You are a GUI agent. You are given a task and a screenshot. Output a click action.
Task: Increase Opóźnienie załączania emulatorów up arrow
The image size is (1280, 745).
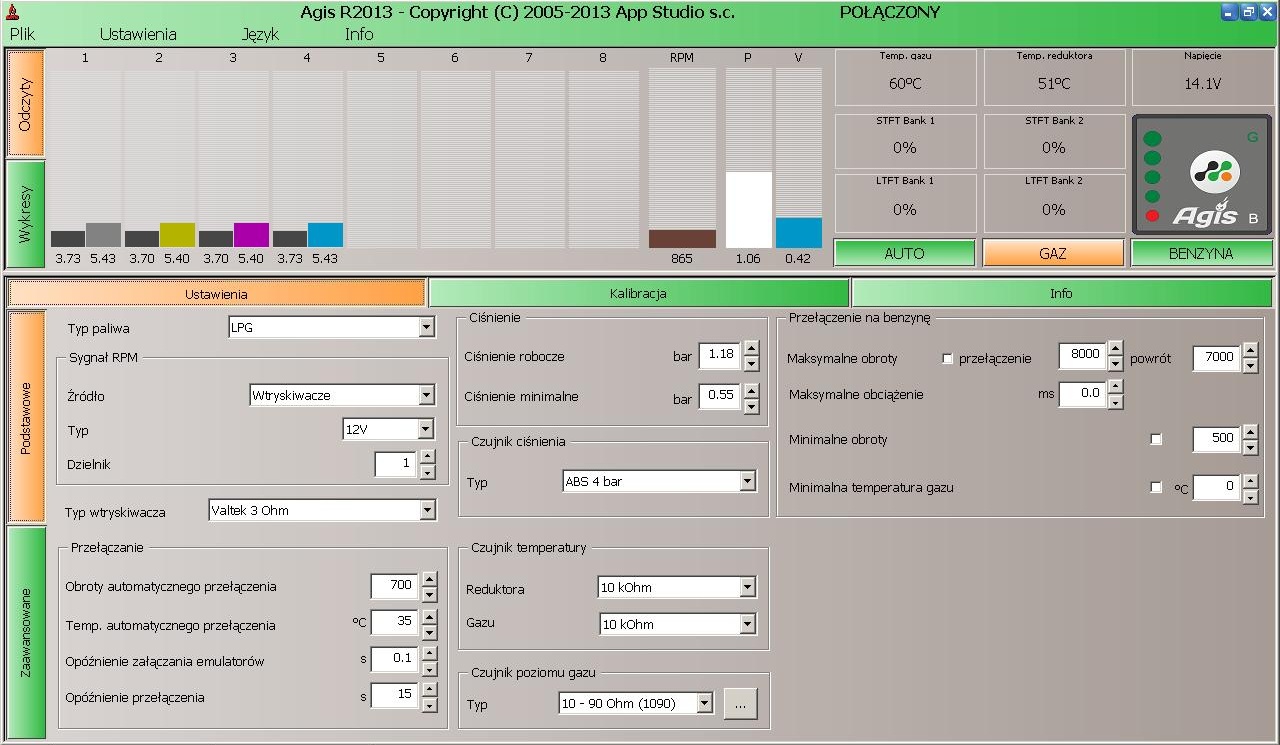click(x=429, y=652)
